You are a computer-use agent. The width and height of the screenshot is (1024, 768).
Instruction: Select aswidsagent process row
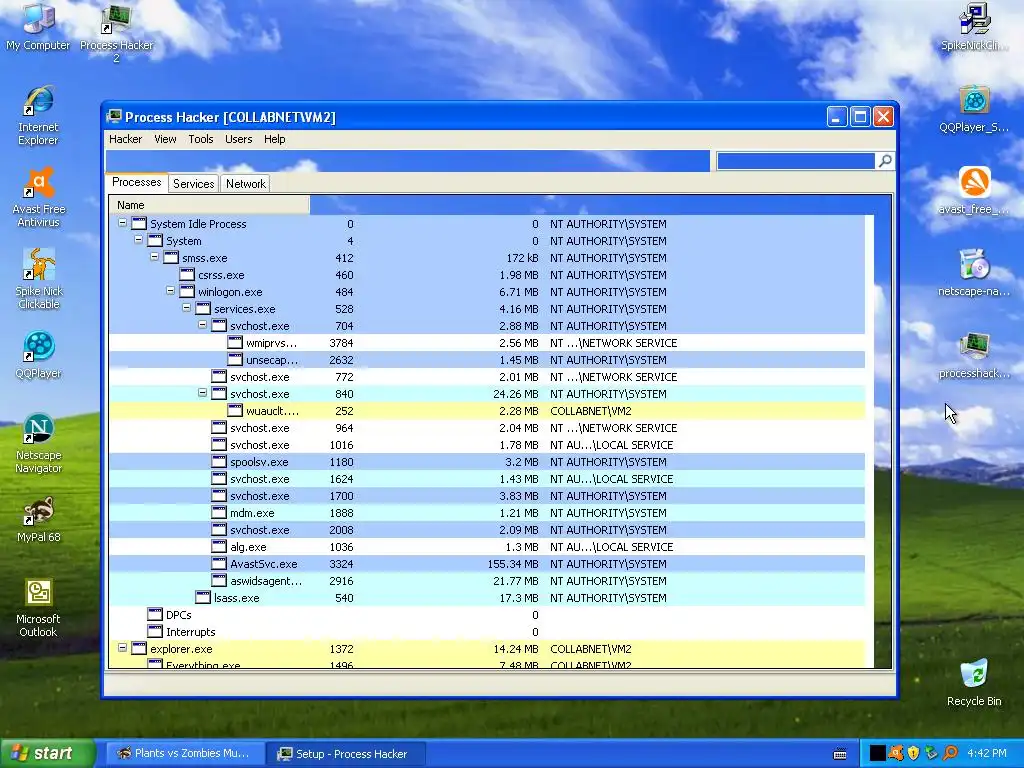[x=487, y=581]
